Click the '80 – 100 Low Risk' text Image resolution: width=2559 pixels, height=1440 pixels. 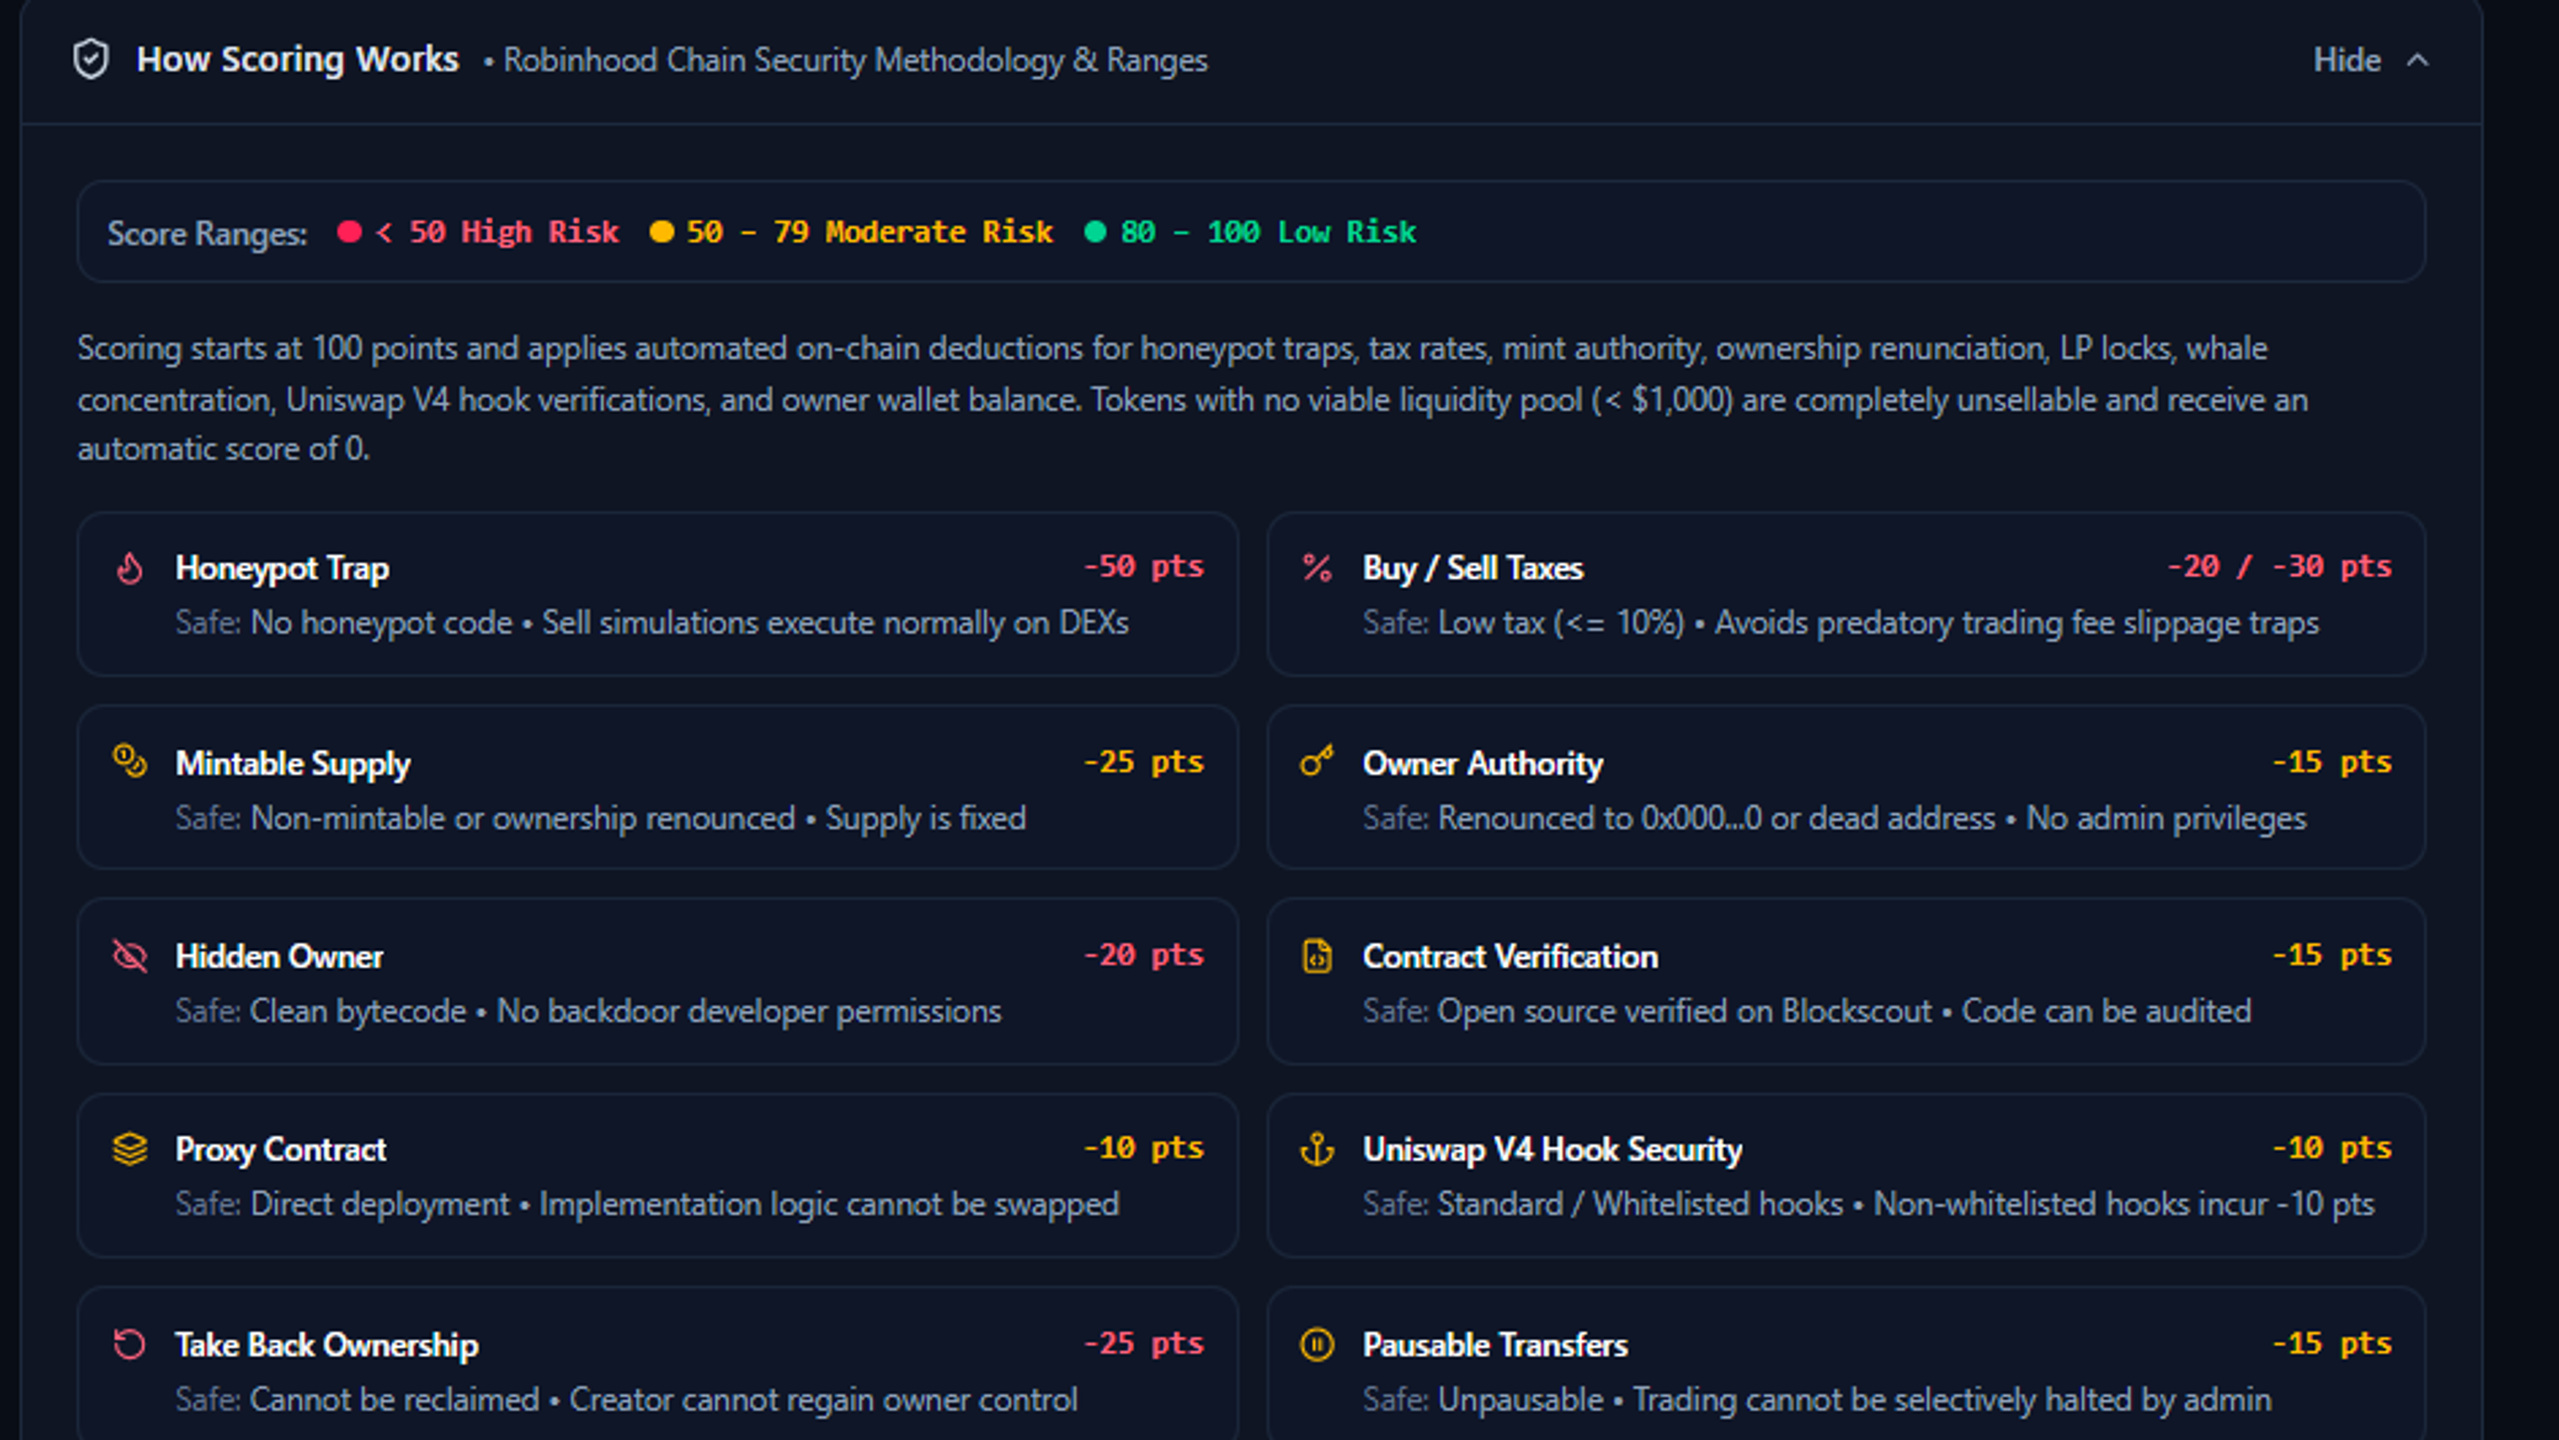(x=1268, y=232)
